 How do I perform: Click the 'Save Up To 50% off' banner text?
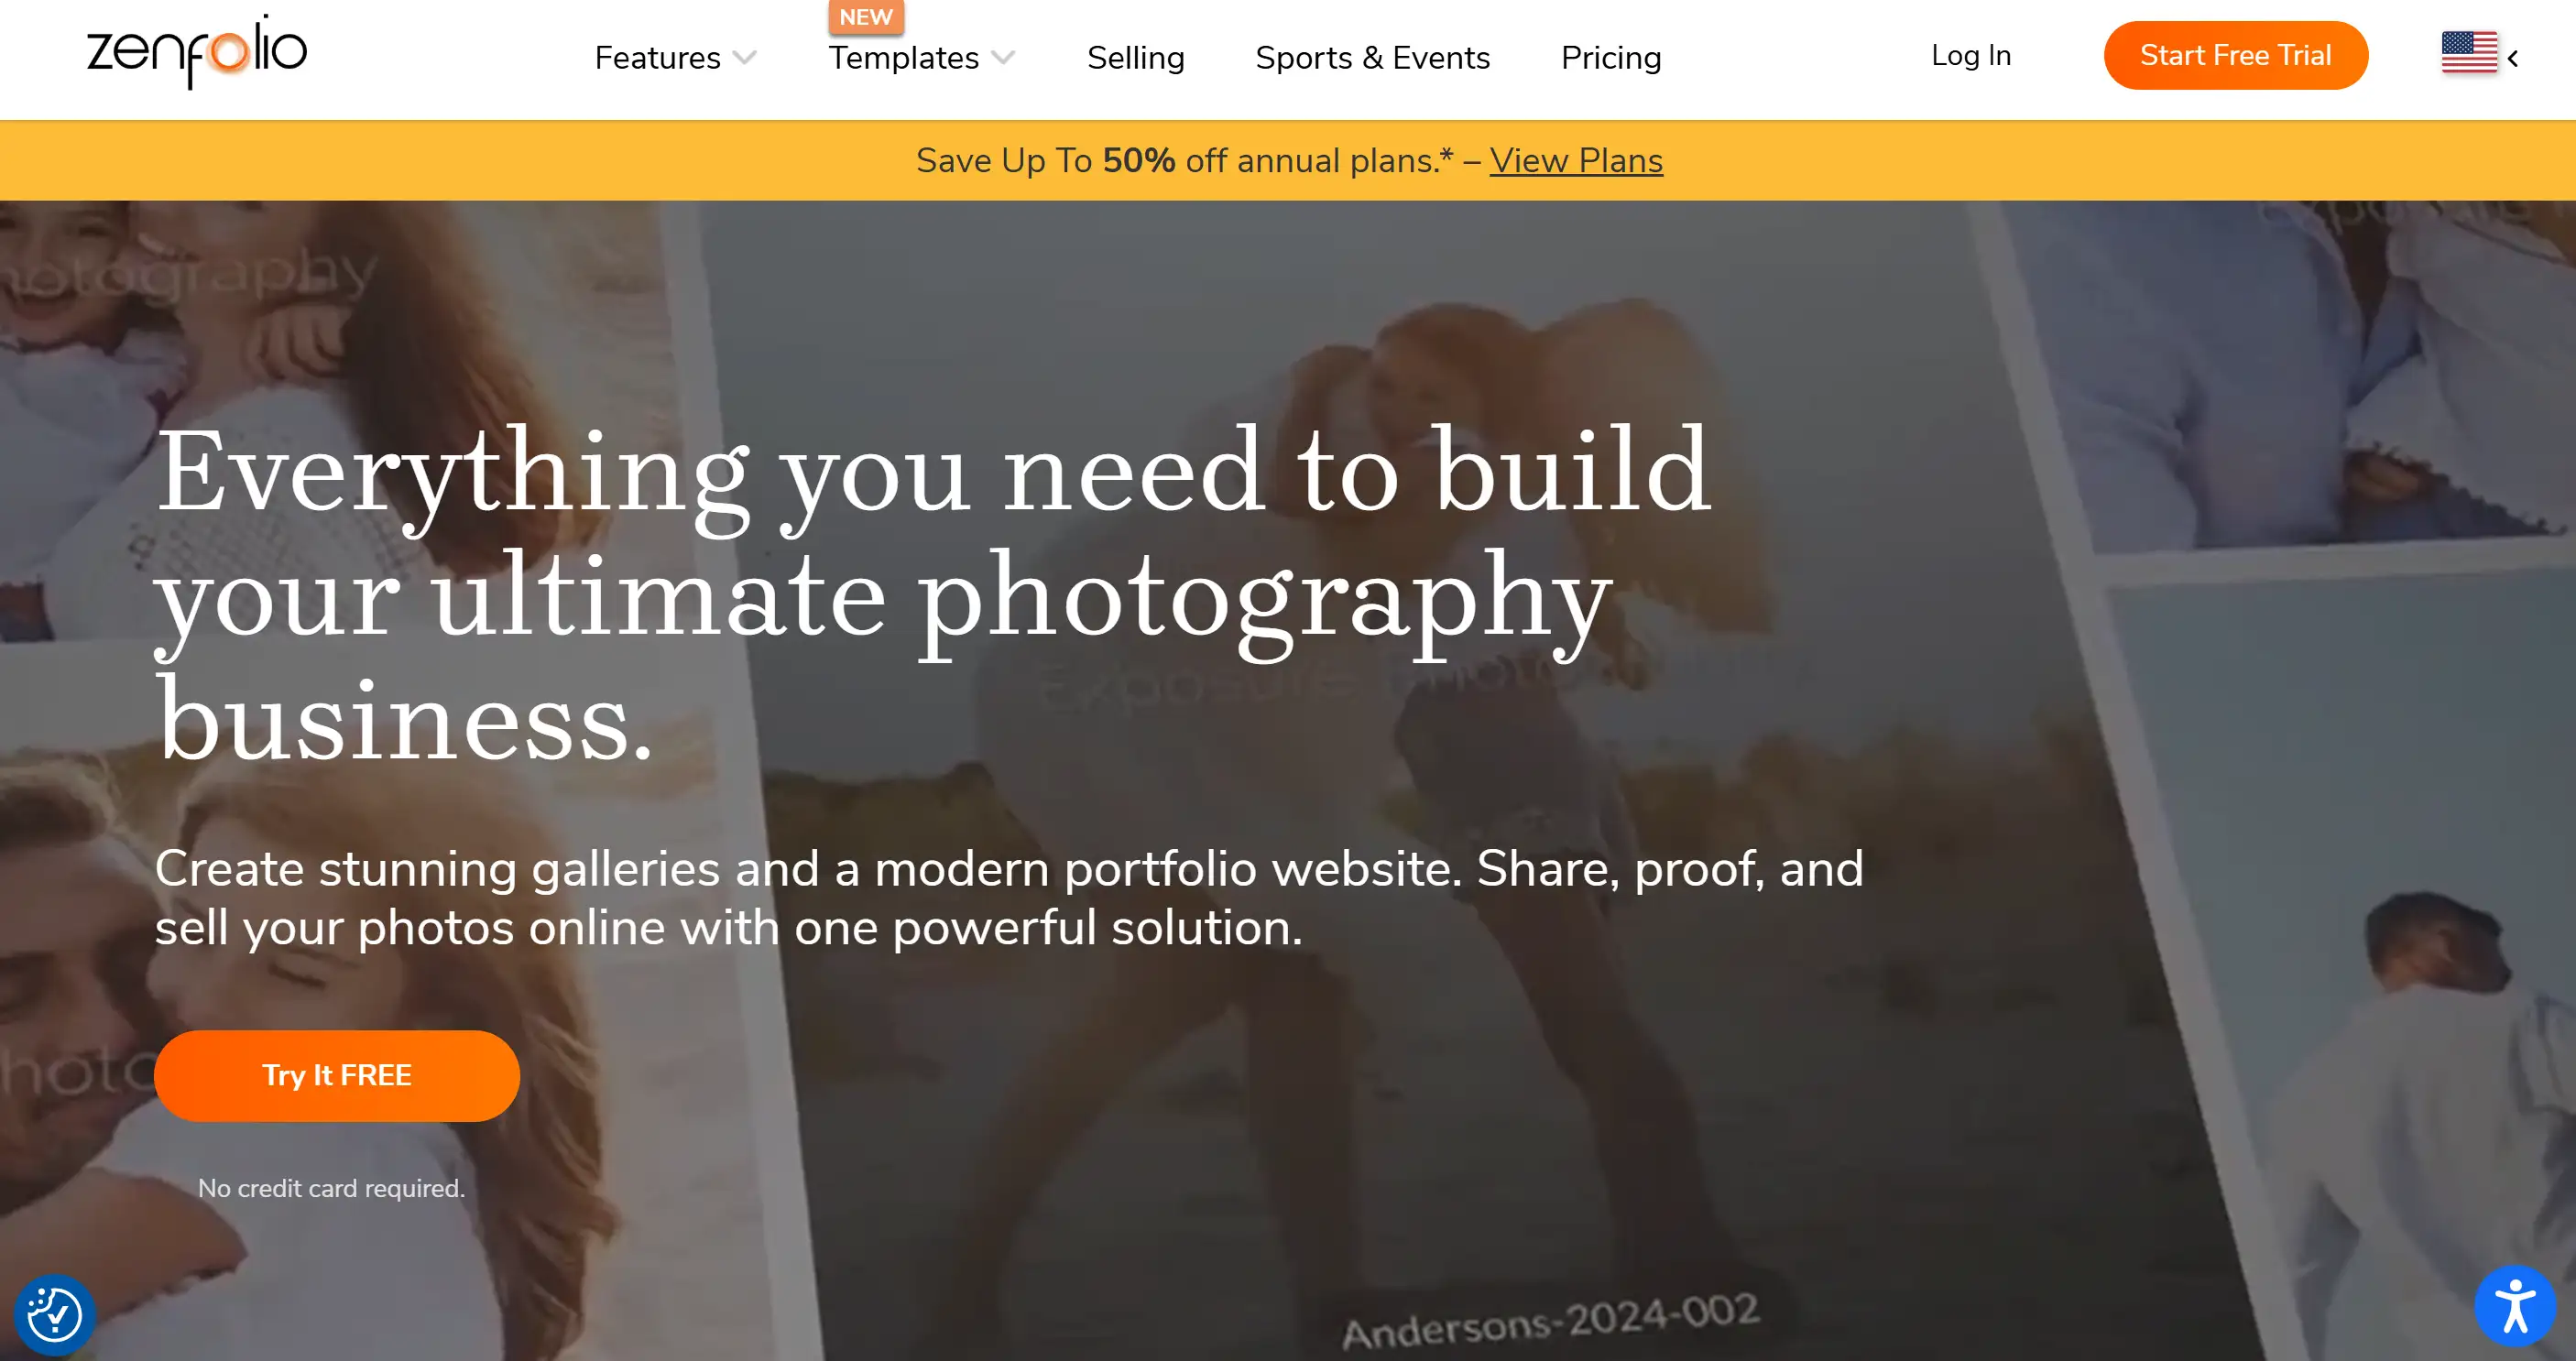click(x=1184, y=160)
